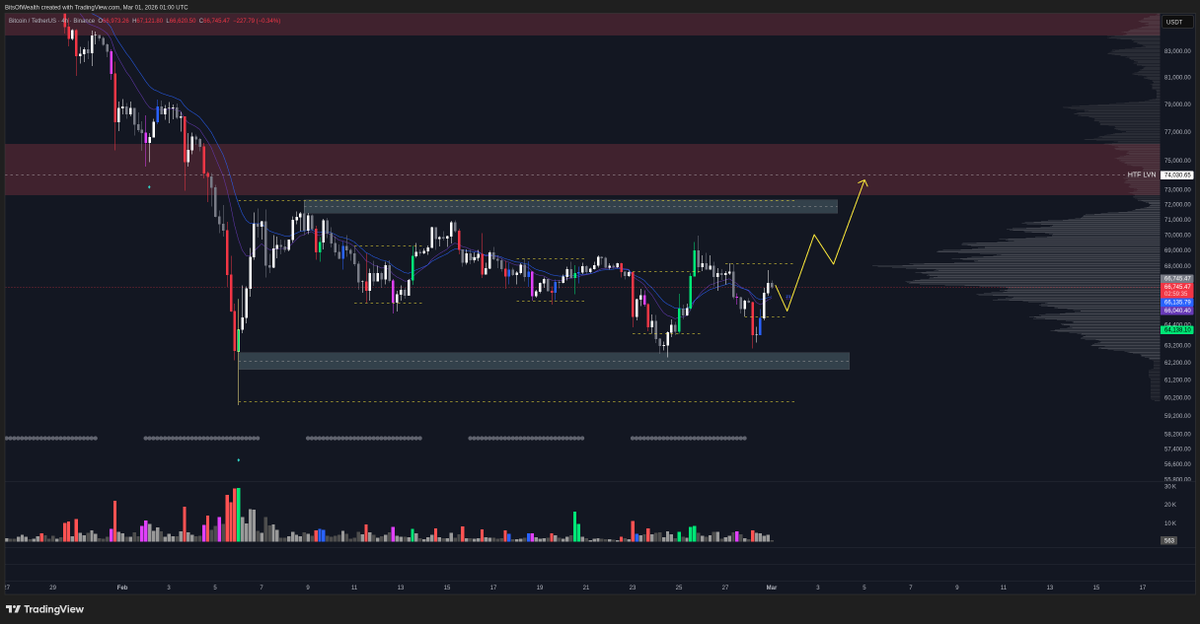Click the 10K volume scale label
1200x624 pixels.
click(x=1169, y=523)
